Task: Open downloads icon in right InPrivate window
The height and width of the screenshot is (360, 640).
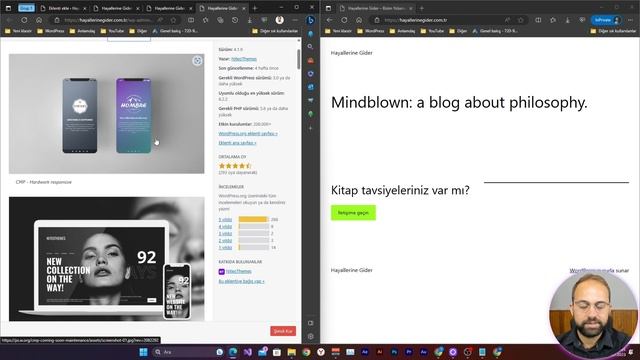Action: (568, 20)
